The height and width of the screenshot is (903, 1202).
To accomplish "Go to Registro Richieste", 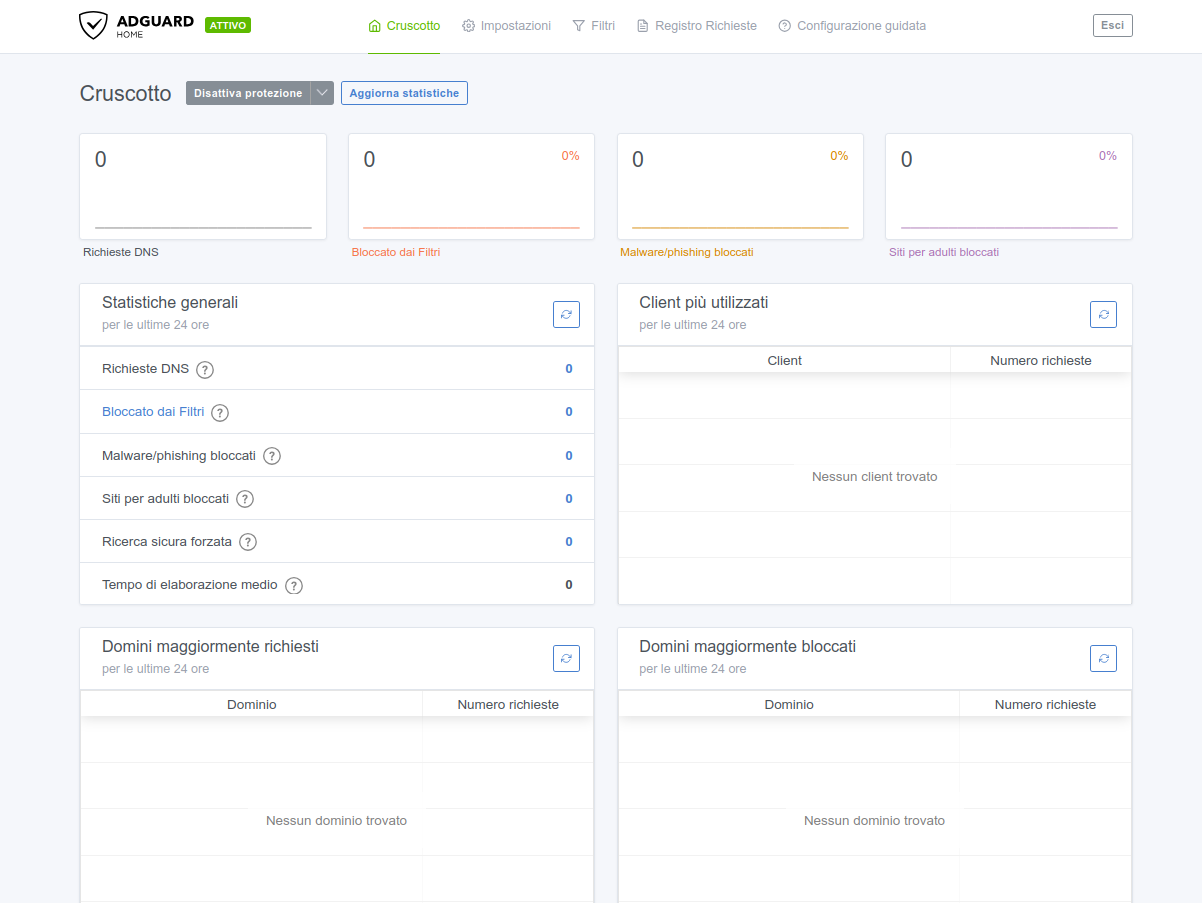I will [697, 26].
